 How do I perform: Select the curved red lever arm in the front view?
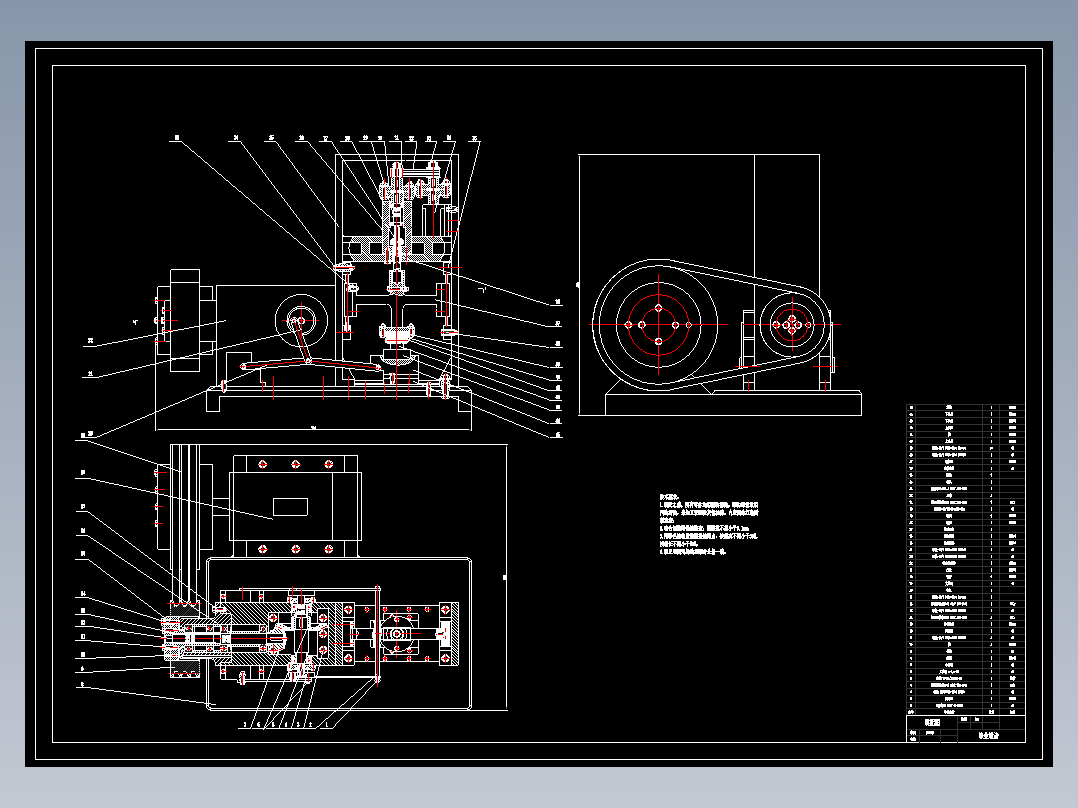click(311, 364)
